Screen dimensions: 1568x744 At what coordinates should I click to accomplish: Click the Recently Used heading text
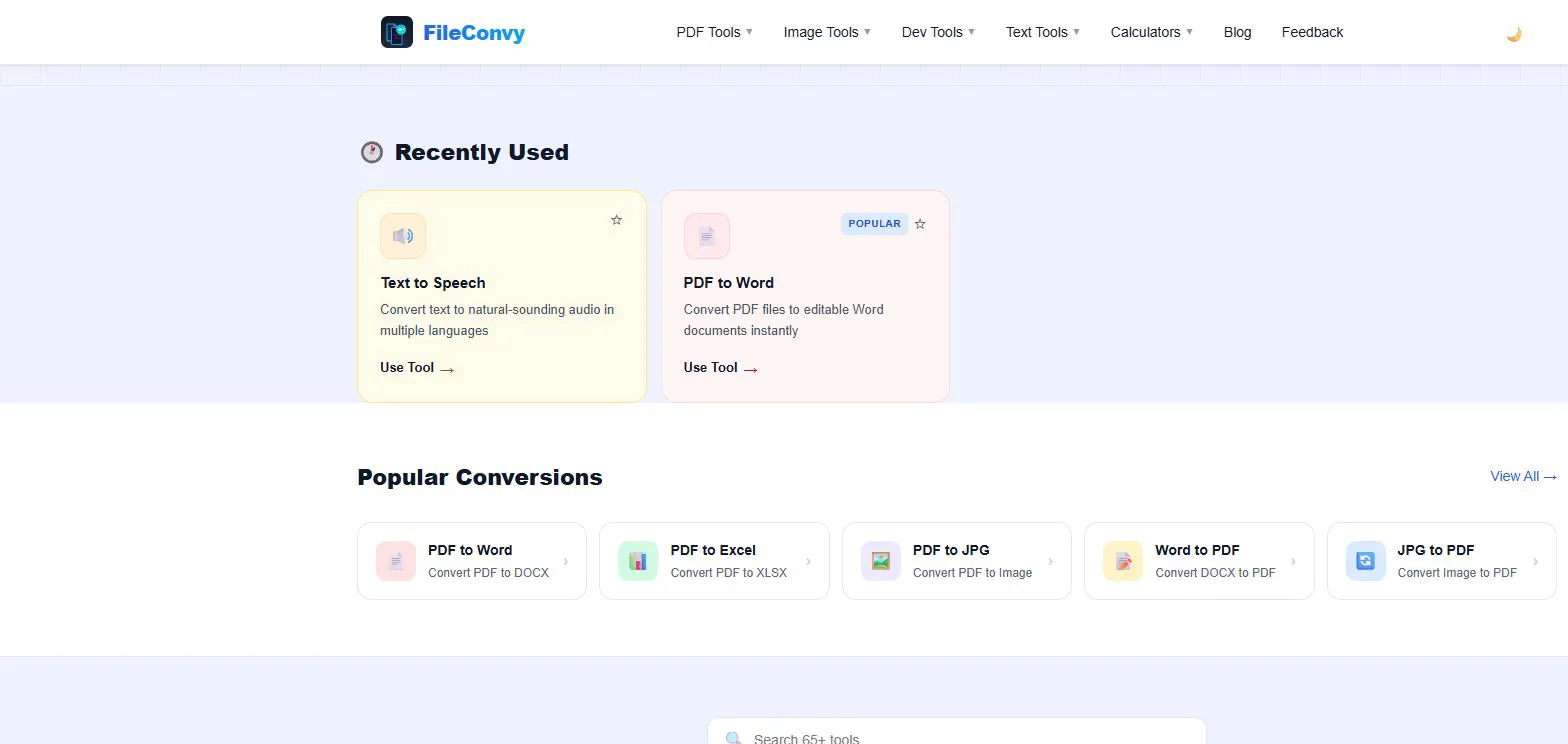click(x=482, y=152)
